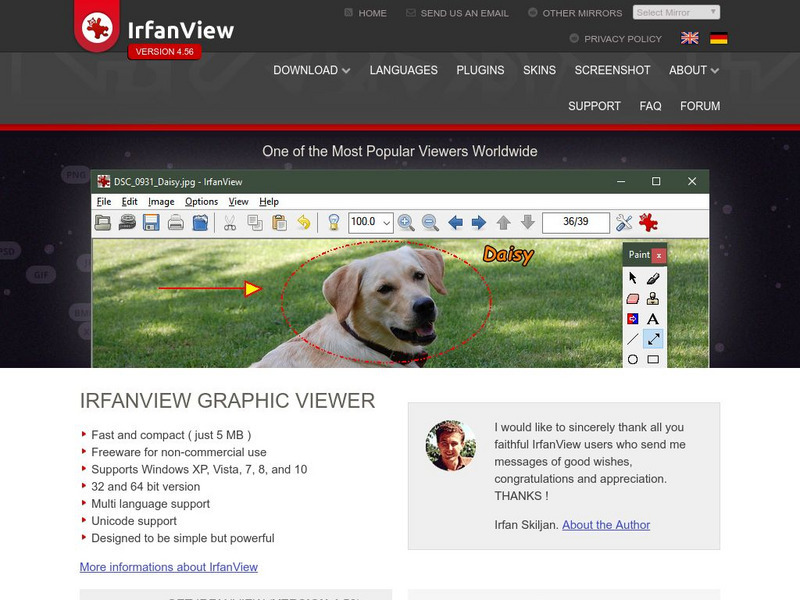
Task: Select the text A tool in Paint
Action: tap(653, 319)
